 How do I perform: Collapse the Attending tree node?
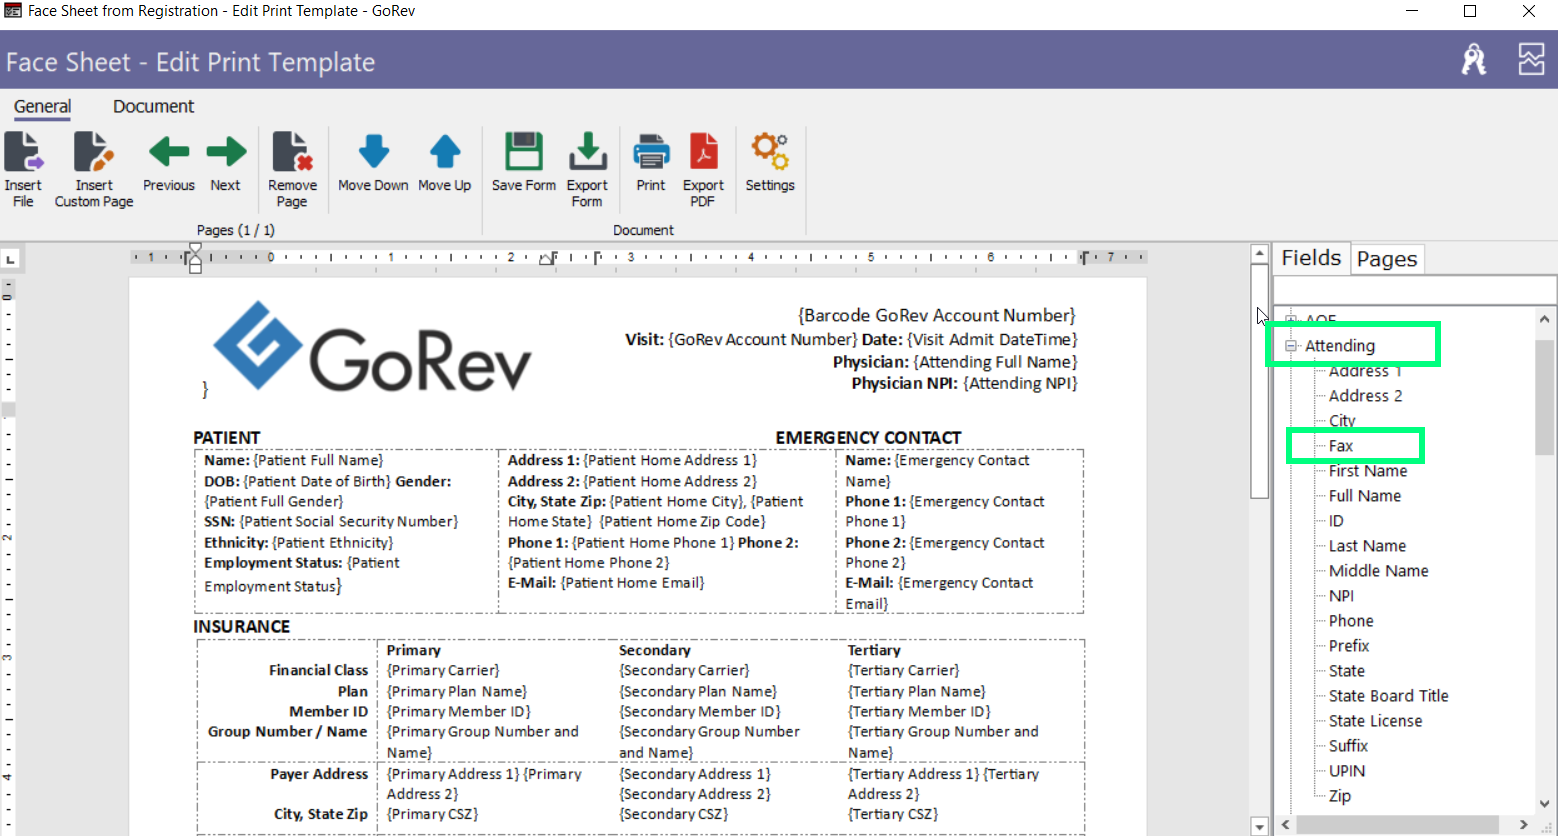click(1291, 346)
